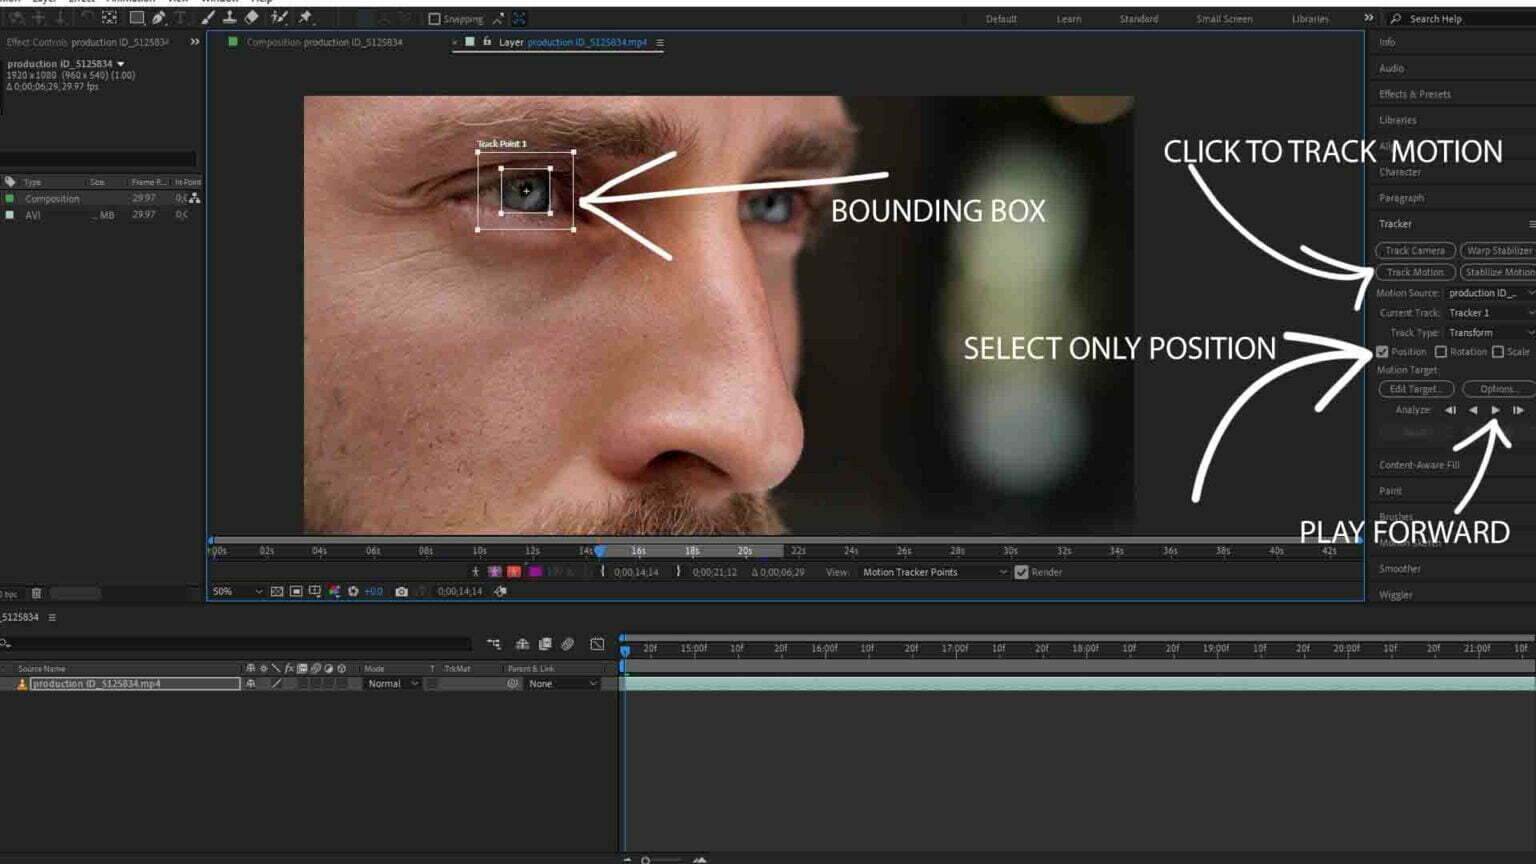Click the Track Motion button

[1414, 272]
